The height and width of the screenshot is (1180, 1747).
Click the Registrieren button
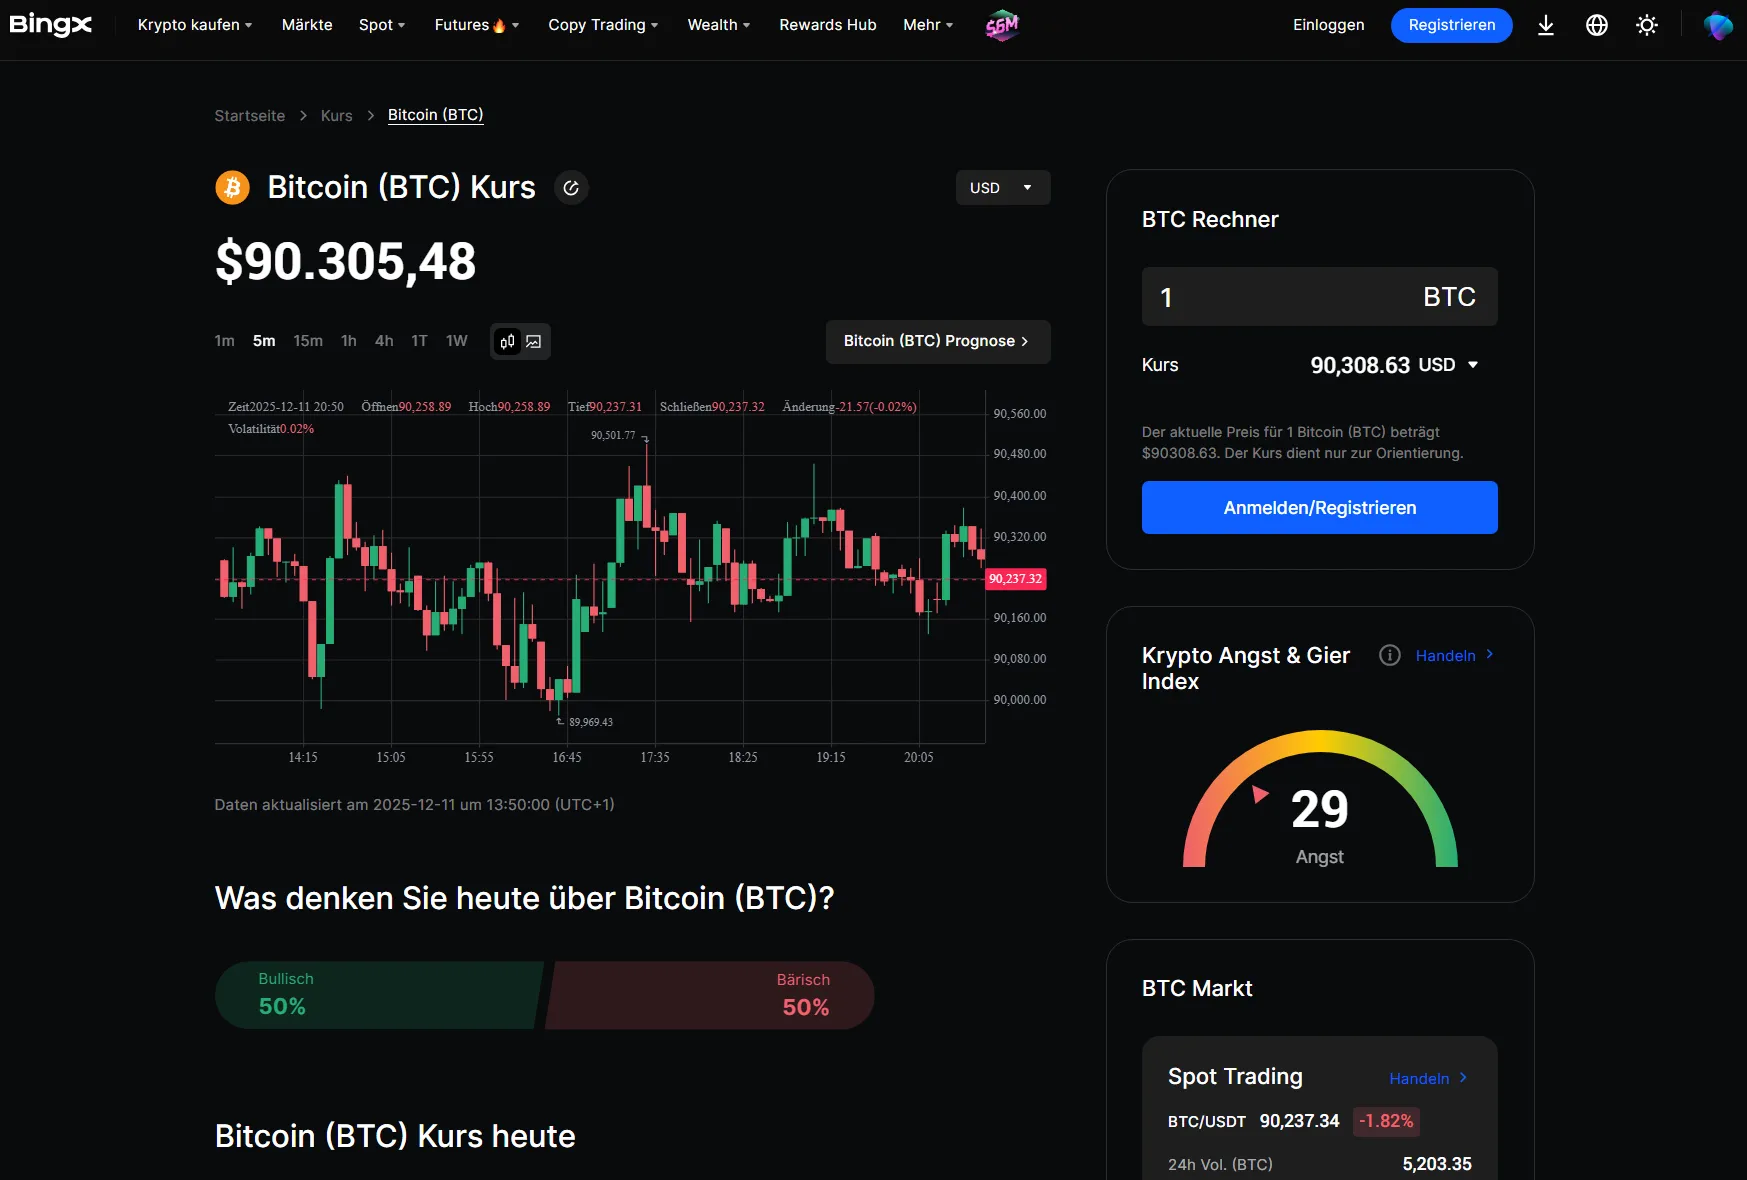point(1452,25)
